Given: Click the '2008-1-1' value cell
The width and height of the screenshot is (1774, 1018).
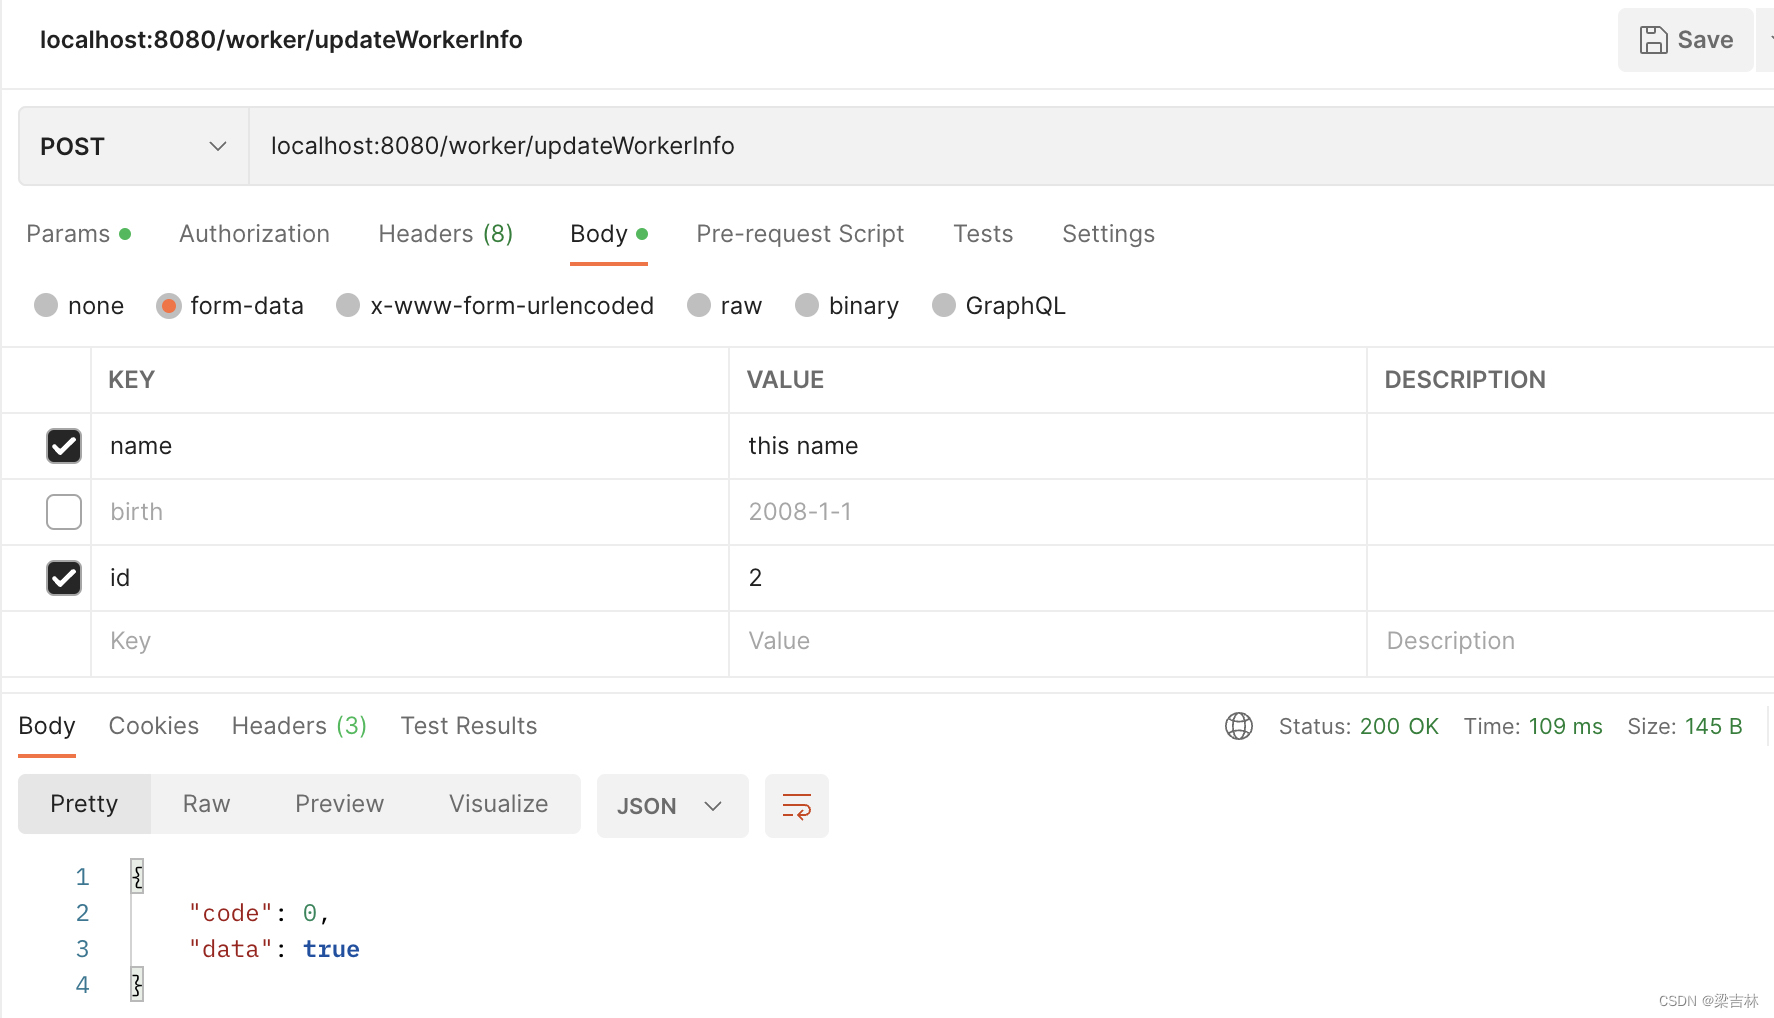Looking at the screenshot, I should [1048, 512].
